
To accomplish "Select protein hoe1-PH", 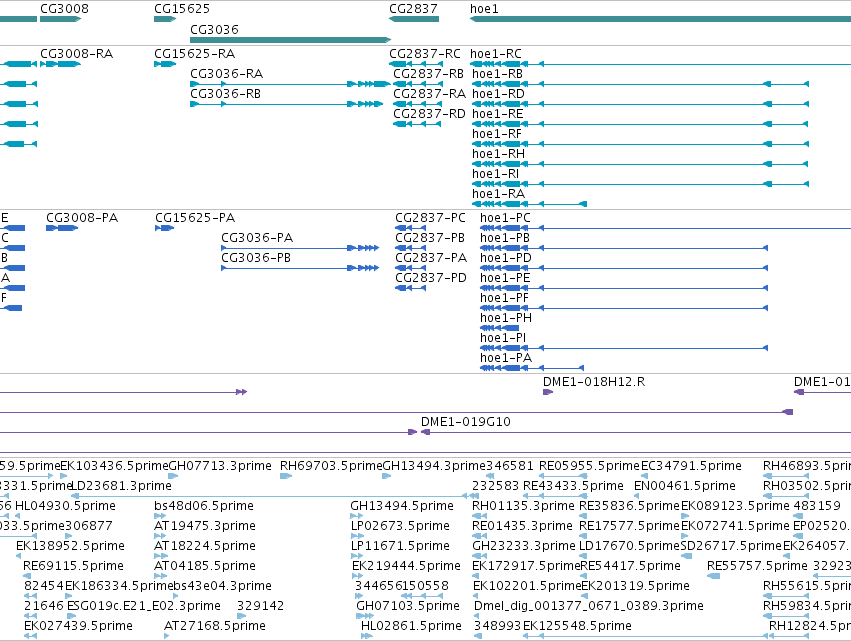I will 506,318.
